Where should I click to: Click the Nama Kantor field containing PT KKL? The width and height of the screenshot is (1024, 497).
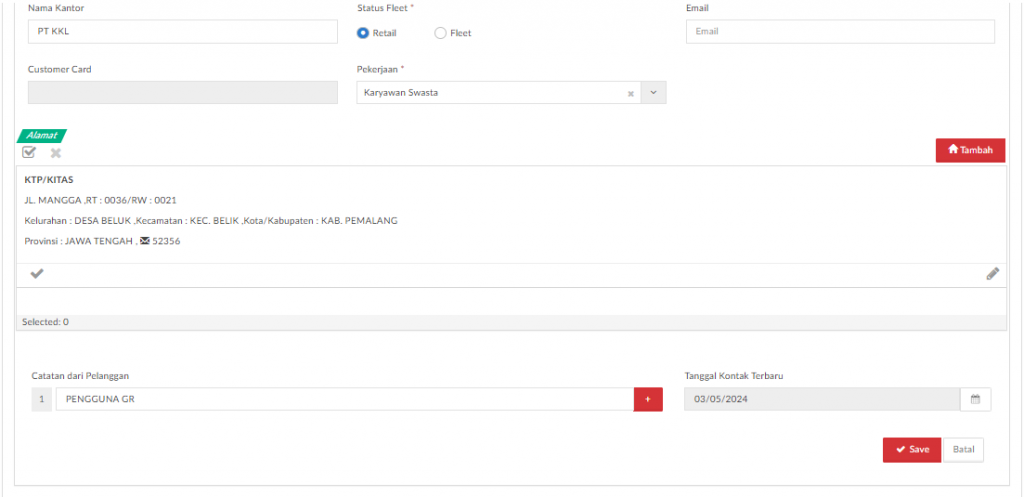point(183,31)
